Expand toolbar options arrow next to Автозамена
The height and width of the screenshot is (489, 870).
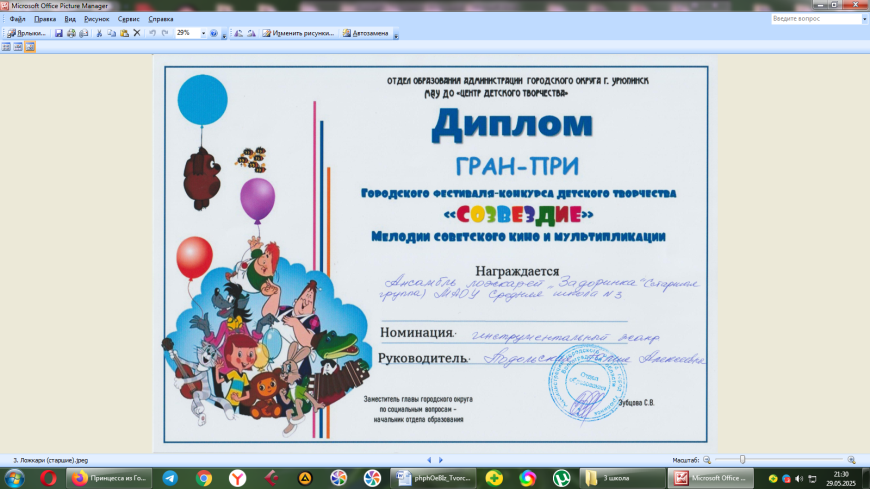396,35
